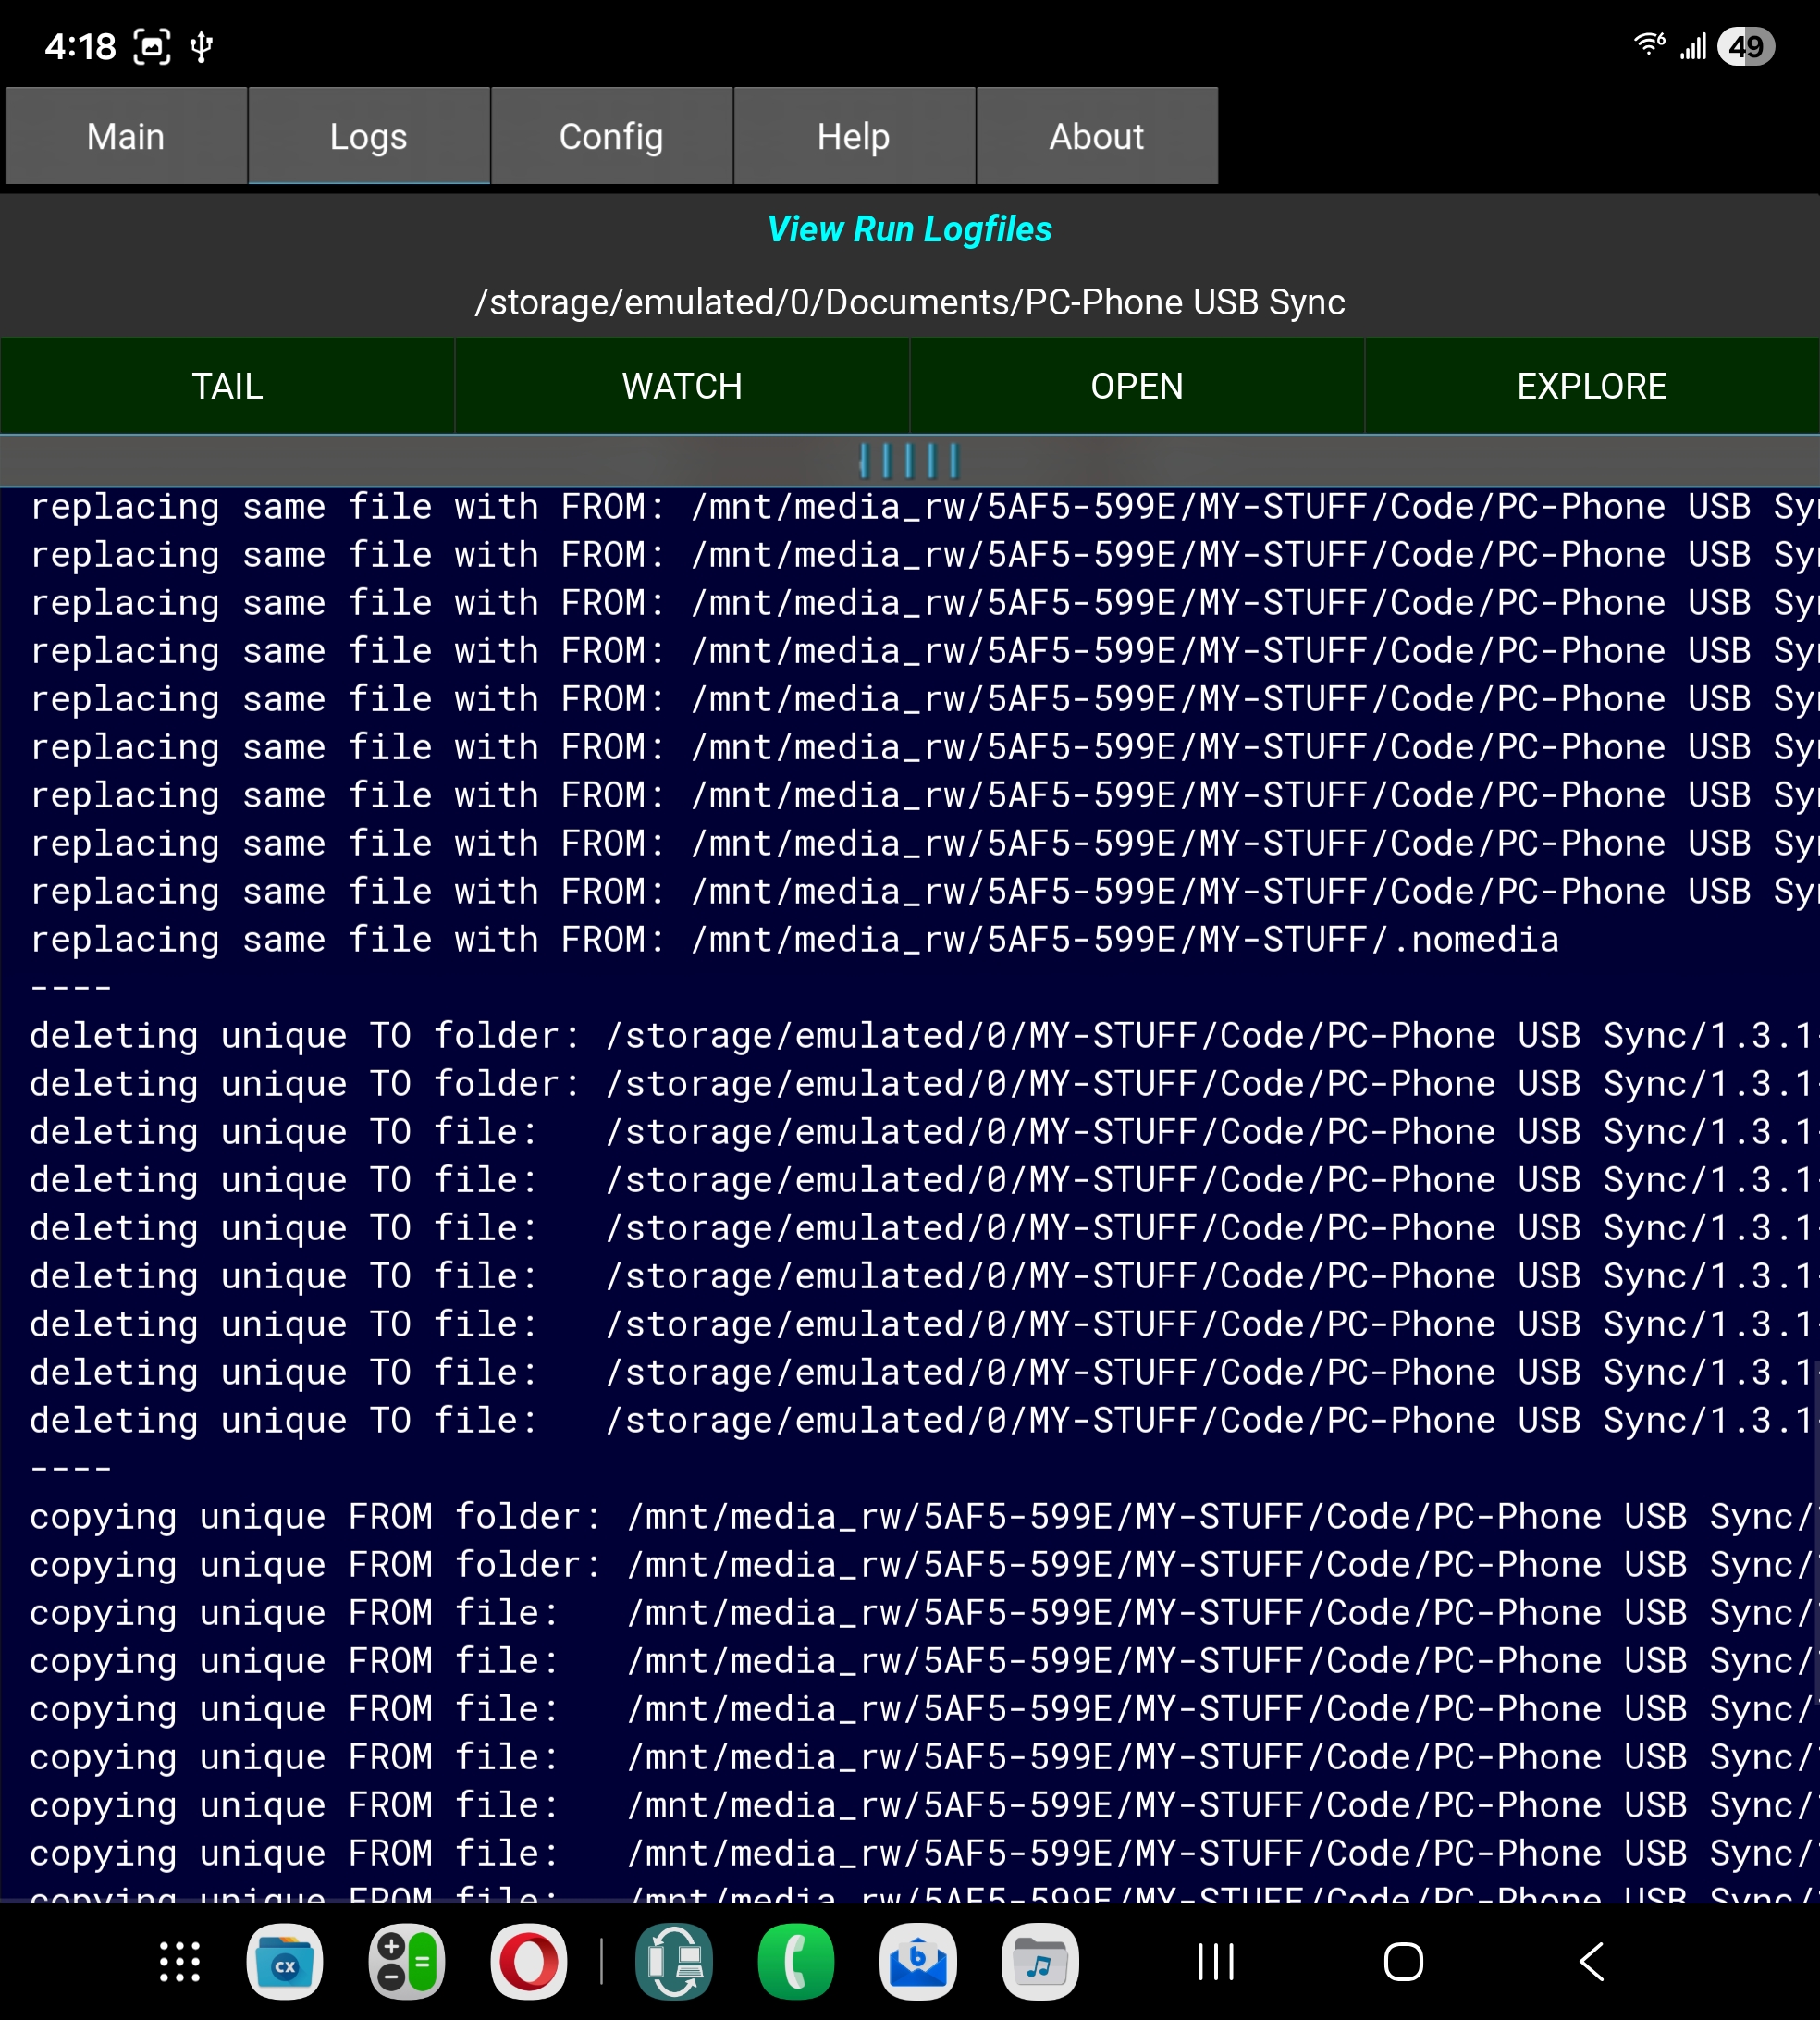Open the PC-Phone USB Sync app icon
Screen dimensions: 1820x2020
pyautogui.click(x=674, y=1962)
